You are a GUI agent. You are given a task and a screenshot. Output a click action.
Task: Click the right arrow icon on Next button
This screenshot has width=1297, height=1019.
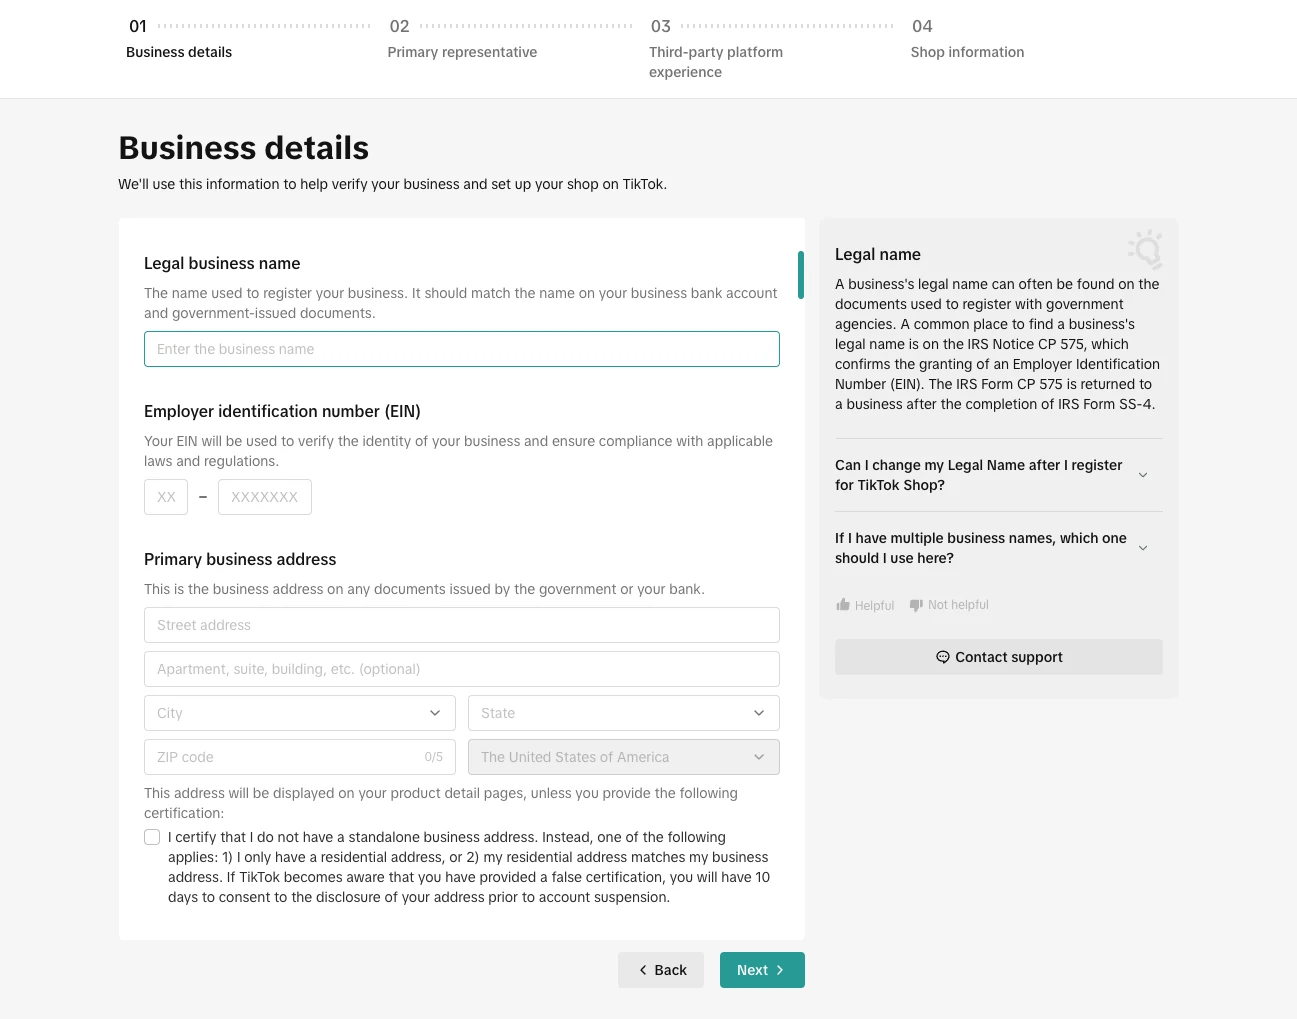click(x=780, y=970)
